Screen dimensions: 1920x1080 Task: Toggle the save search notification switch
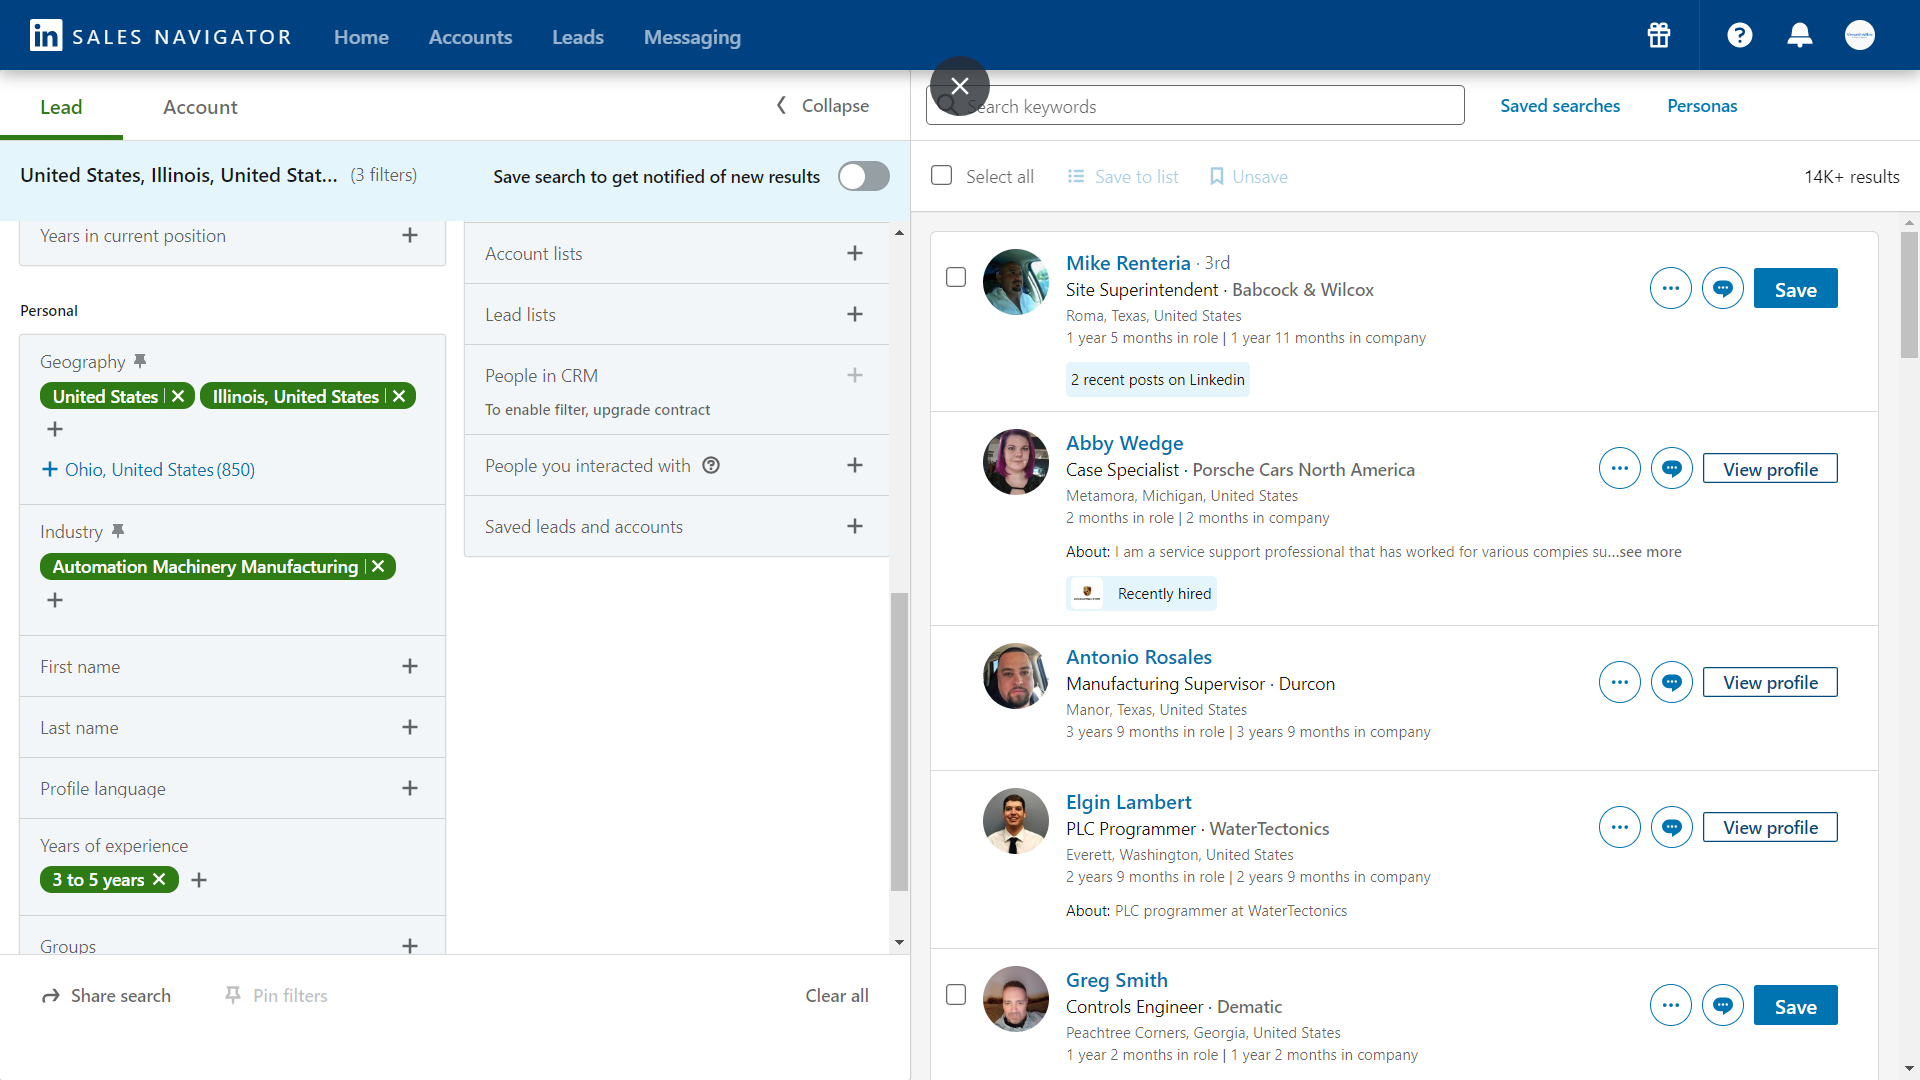click(864, 177)
